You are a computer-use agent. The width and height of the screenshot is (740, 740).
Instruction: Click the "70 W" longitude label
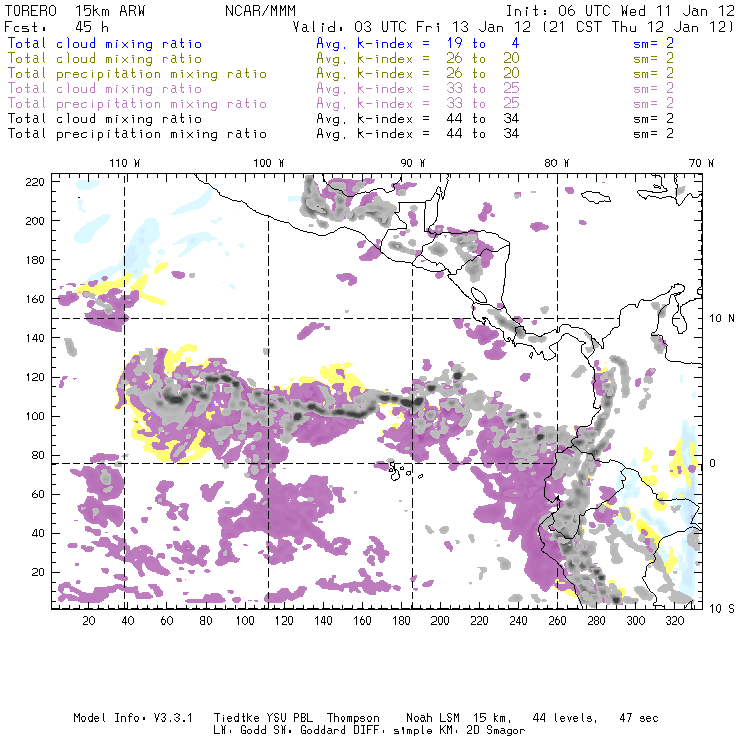(x=701, y=163)
